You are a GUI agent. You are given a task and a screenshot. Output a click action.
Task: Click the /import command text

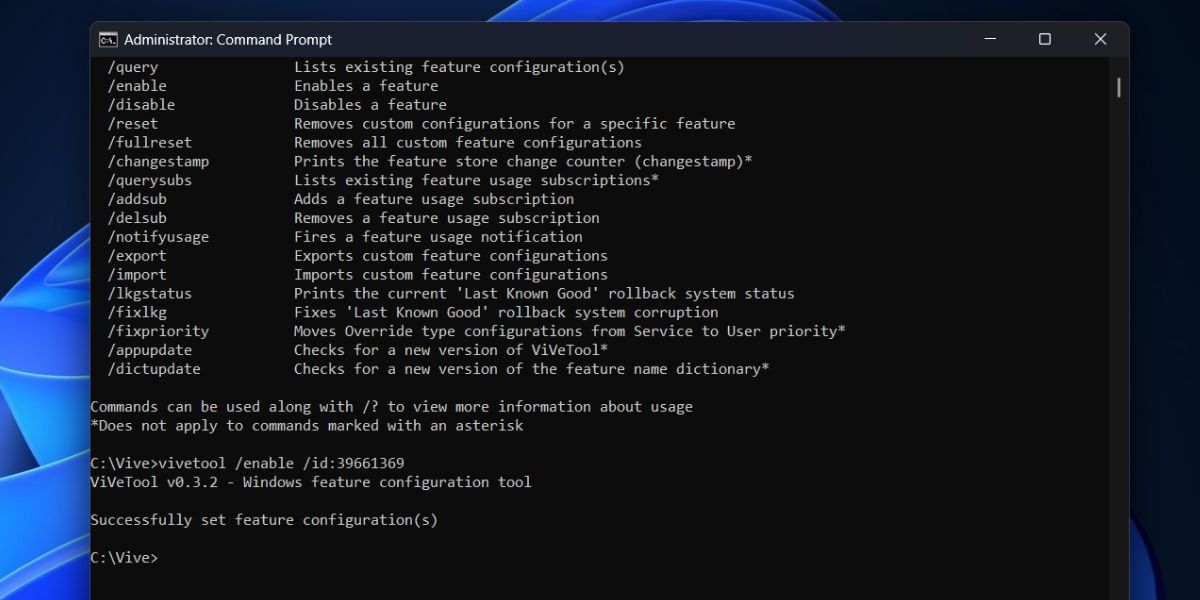[137, 275]
